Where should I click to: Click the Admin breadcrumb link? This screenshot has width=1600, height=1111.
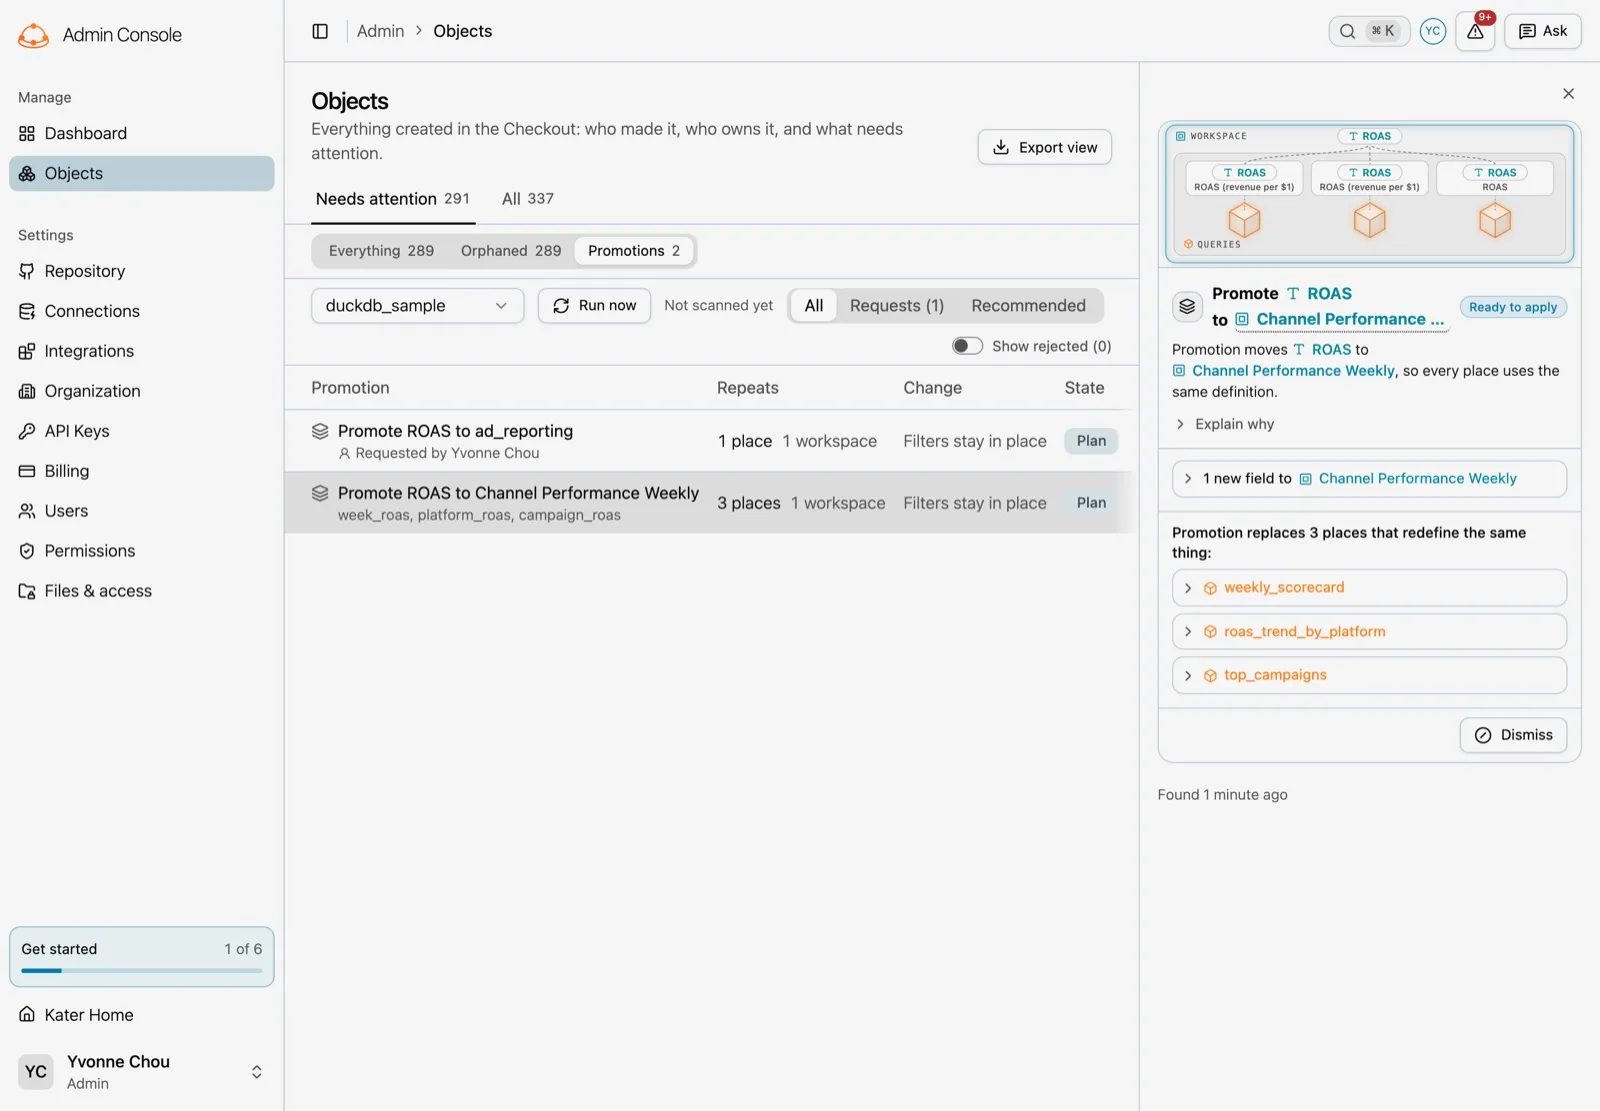(380, 31)
